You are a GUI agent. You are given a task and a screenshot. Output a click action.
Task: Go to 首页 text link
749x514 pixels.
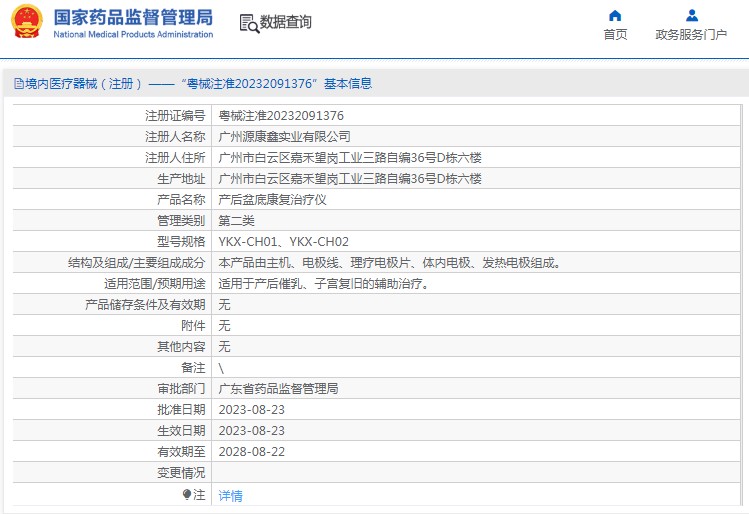(615, 35)
